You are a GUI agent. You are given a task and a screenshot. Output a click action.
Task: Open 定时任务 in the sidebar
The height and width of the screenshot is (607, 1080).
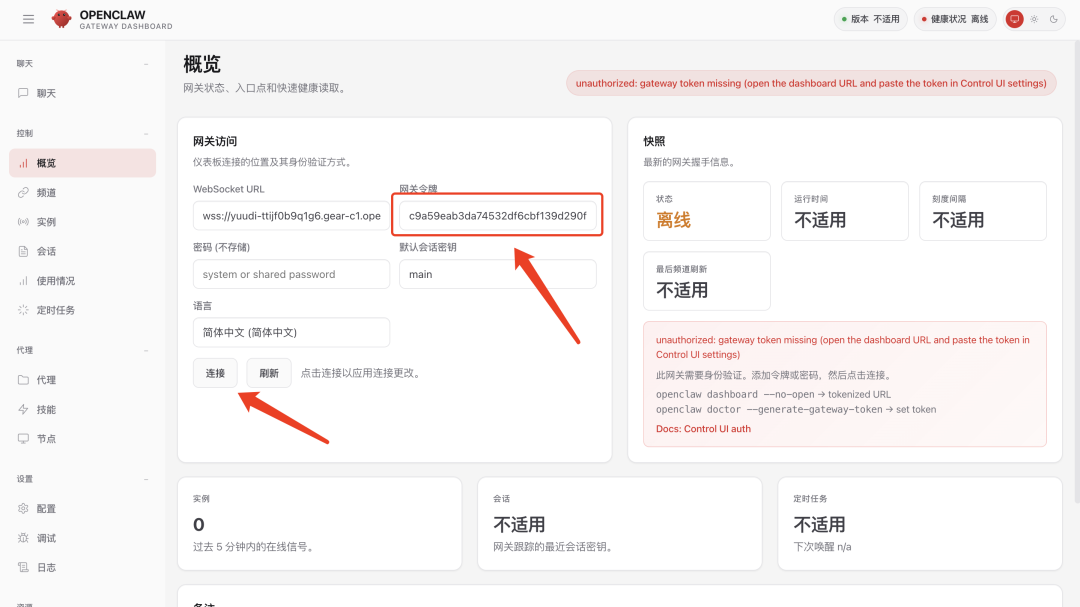(x=83, y=310)
